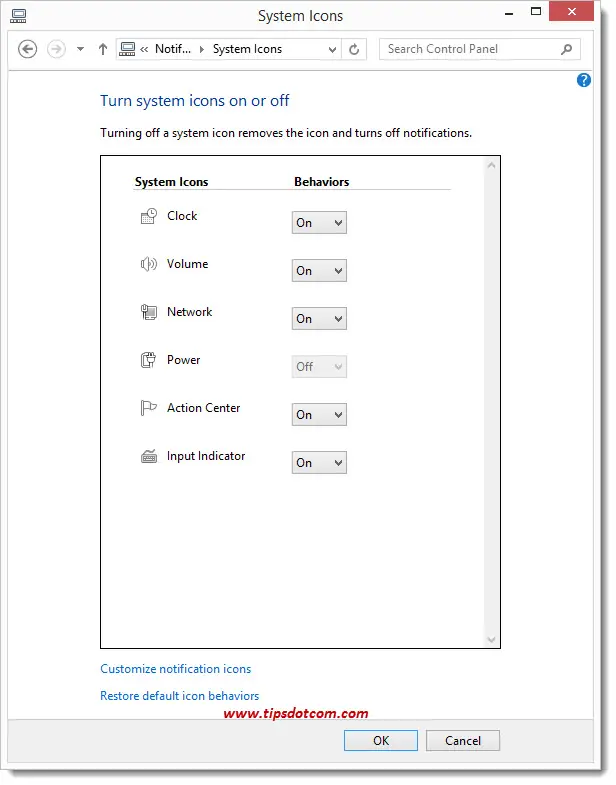Click the list scrollbar up arrow

pyautogui.click(x=491, y=165)
